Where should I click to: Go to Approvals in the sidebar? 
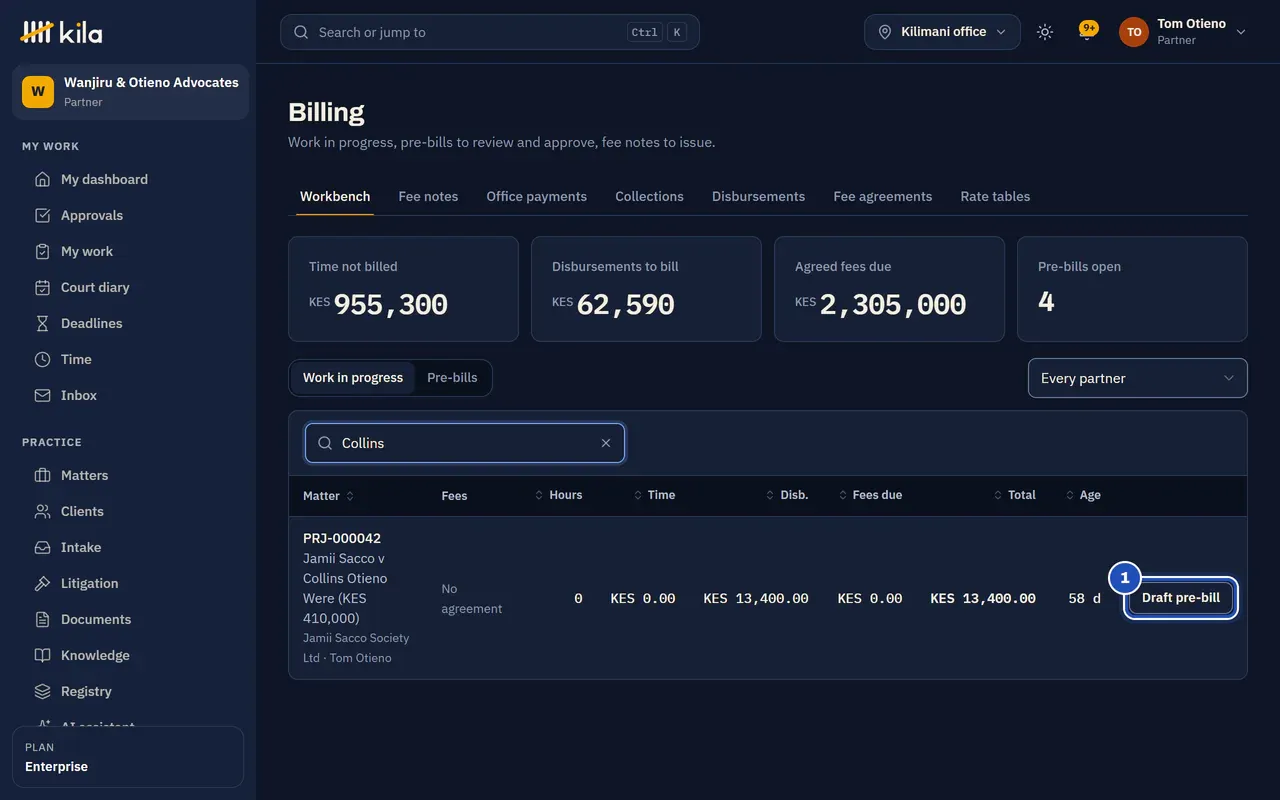[128, 215]
